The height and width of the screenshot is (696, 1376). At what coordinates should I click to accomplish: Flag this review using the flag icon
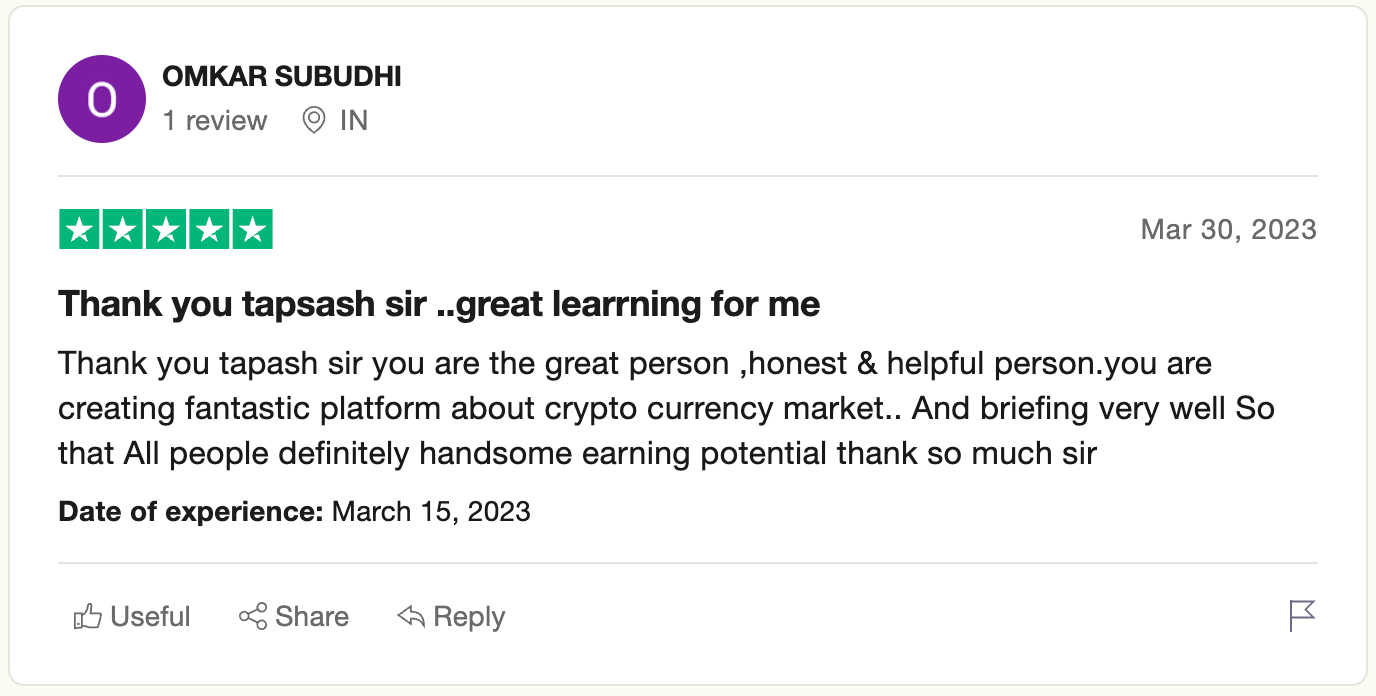1302,616
